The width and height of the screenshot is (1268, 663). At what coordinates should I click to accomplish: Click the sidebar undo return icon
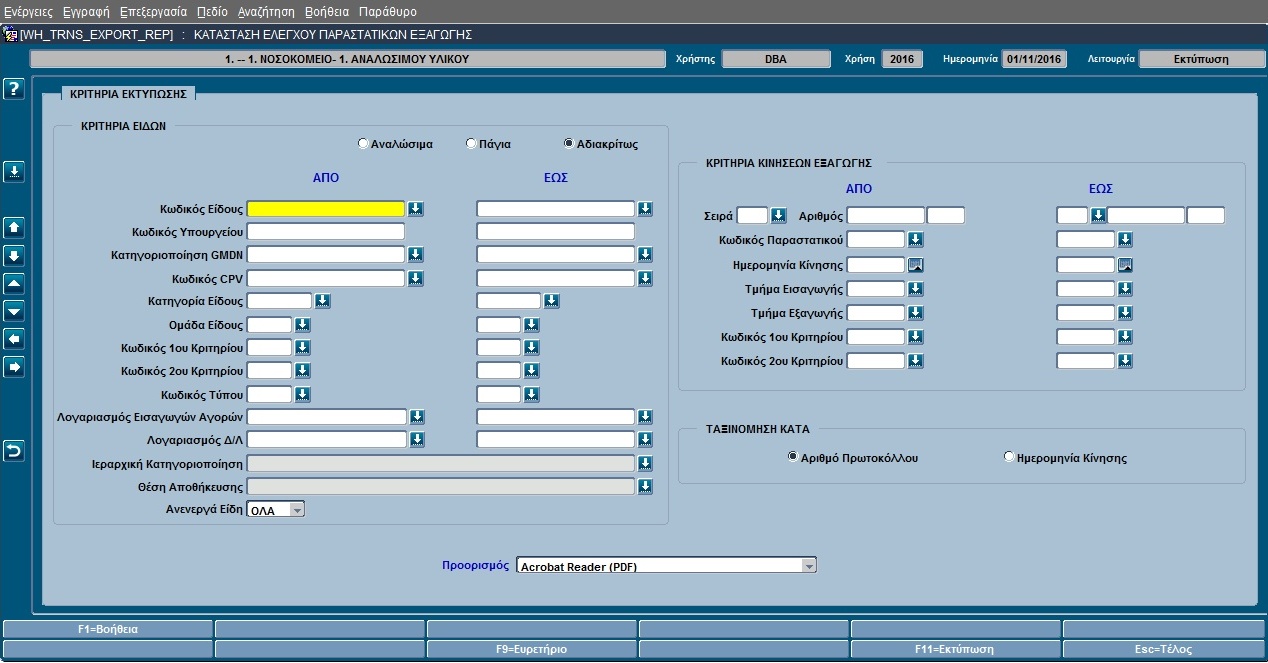pos(14,451)
